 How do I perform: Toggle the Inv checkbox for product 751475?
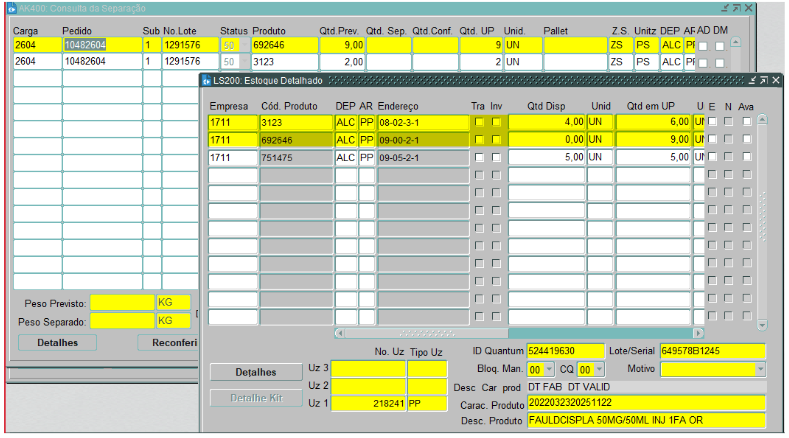497,158
